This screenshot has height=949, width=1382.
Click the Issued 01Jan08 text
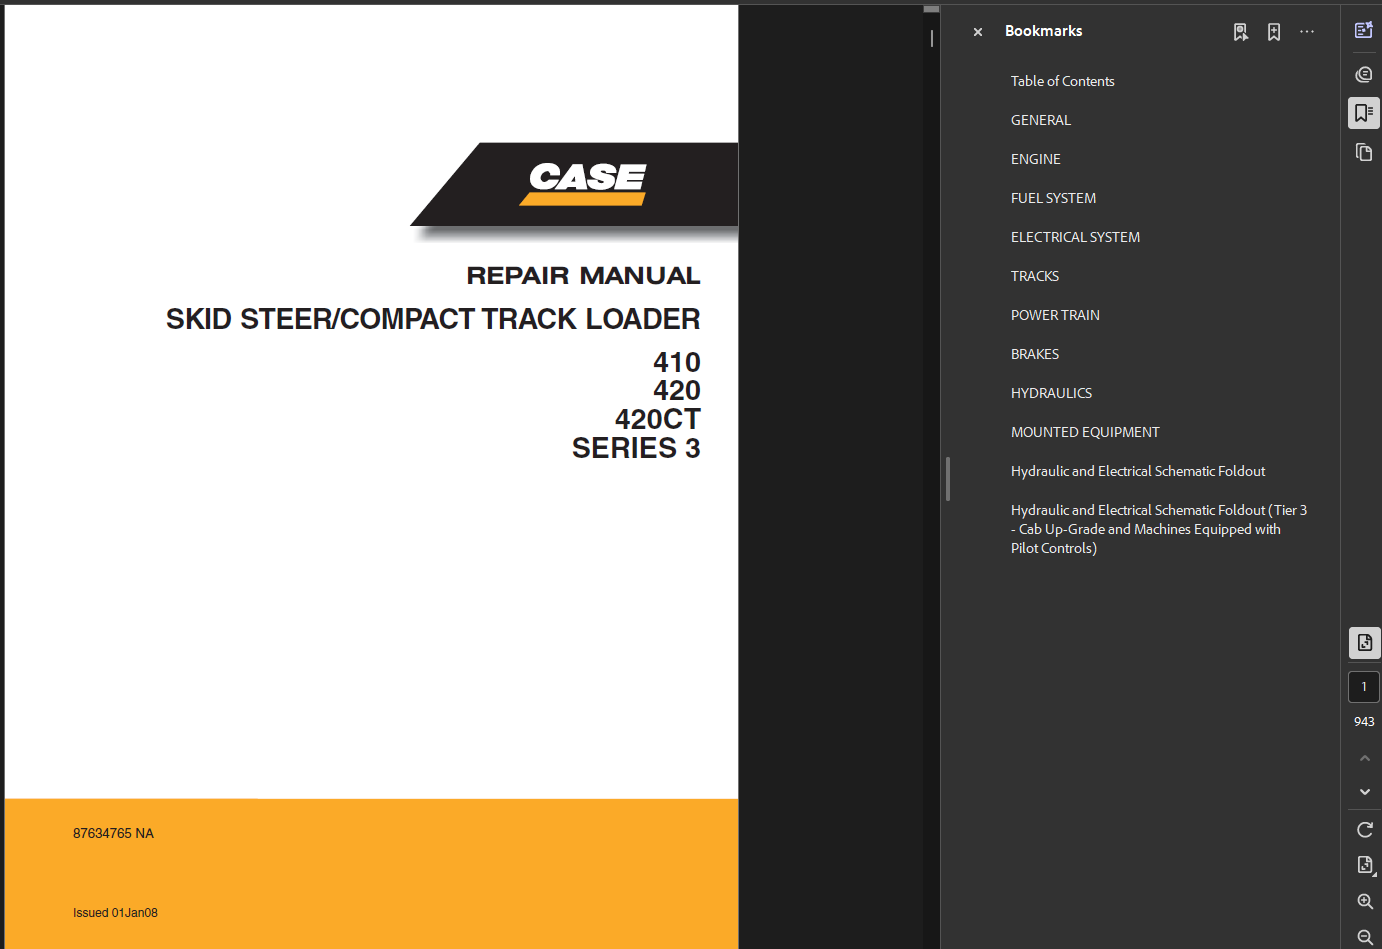115,912
